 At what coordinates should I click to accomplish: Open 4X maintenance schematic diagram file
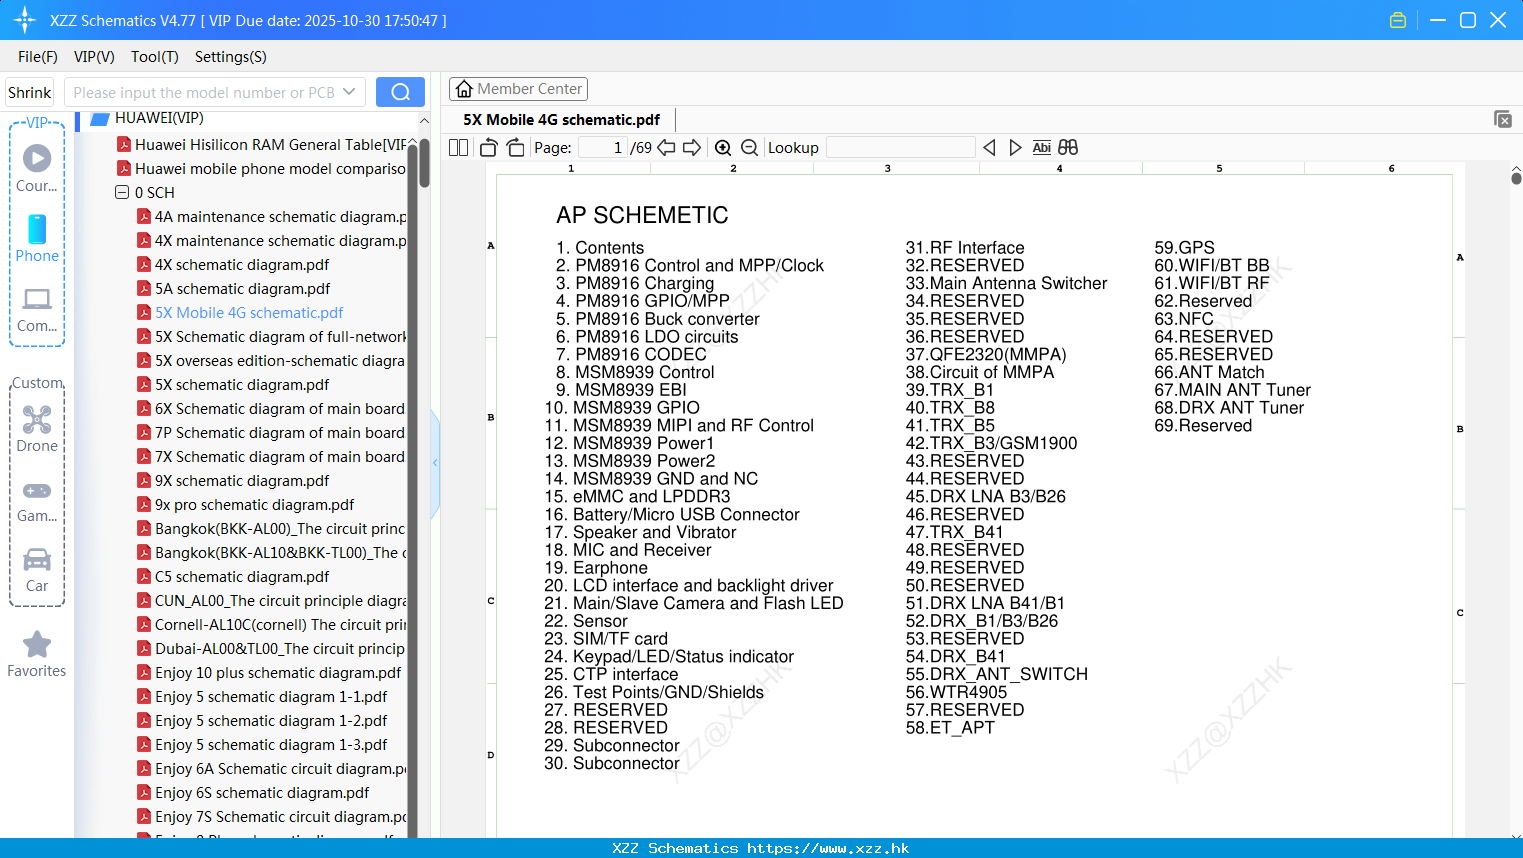pos(280,241)
